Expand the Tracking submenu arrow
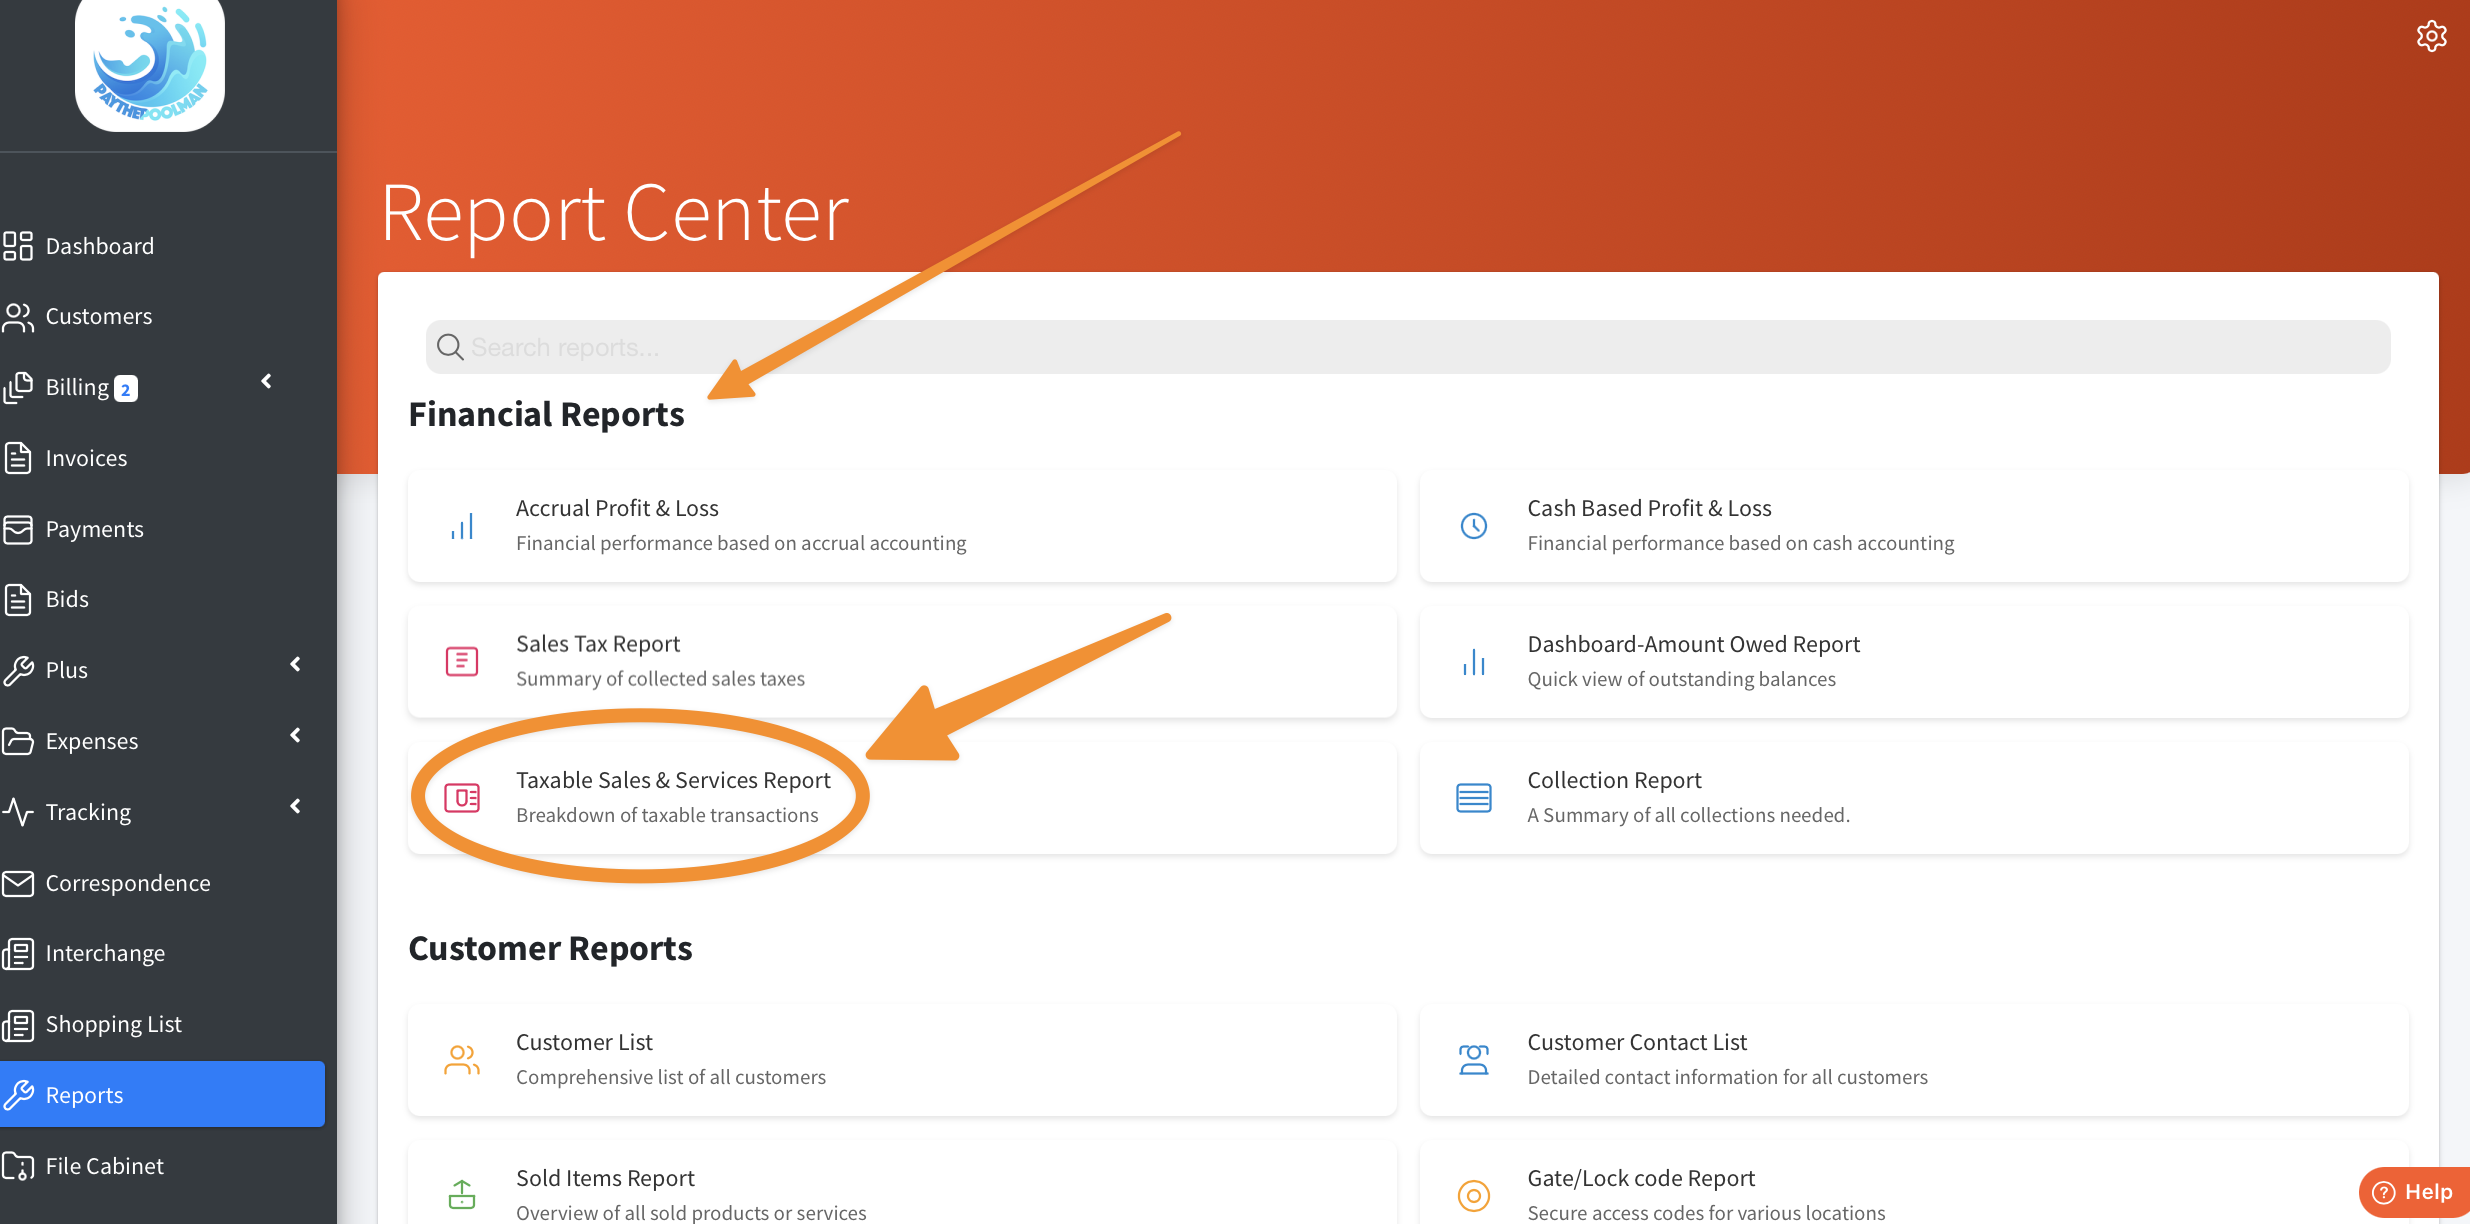2470x1224 pixels. (295, 806)
